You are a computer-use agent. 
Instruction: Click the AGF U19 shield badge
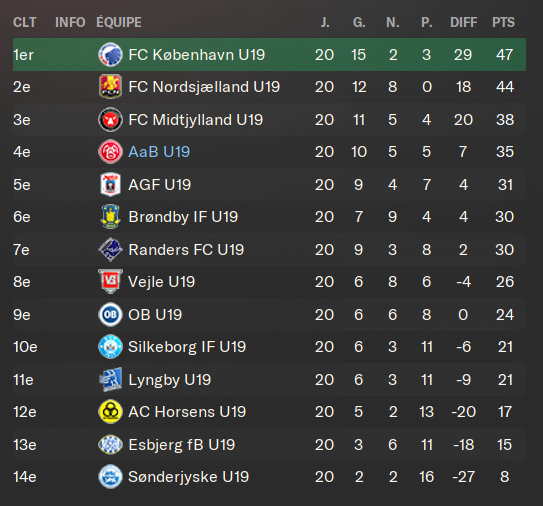[x=110, y=185]
